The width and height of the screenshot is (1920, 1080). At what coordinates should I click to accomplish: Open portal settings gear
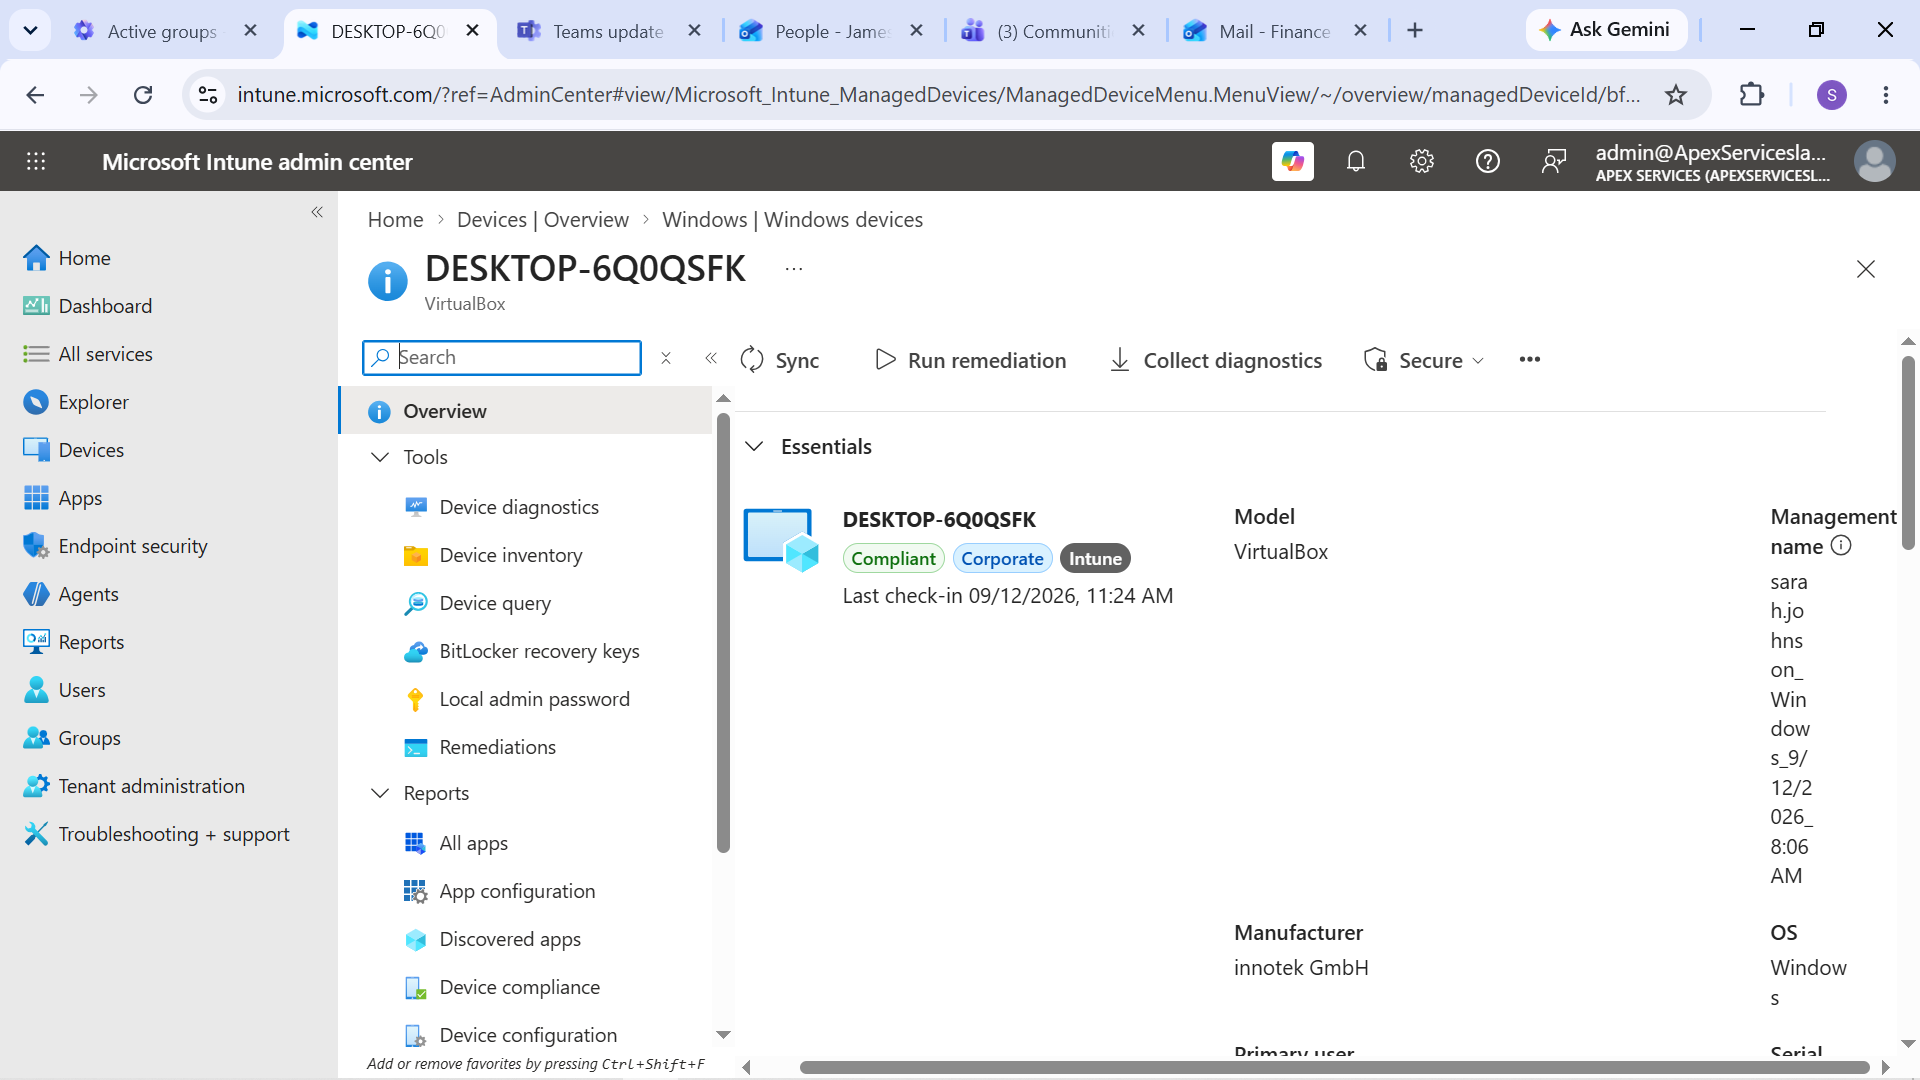pos(1422,161)
